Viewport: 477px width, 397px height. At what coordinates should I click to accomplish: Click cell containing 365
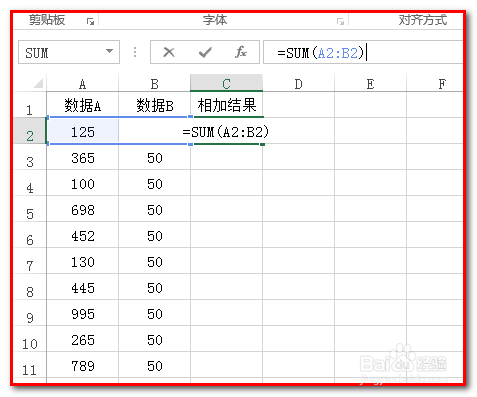pos(82,157)
